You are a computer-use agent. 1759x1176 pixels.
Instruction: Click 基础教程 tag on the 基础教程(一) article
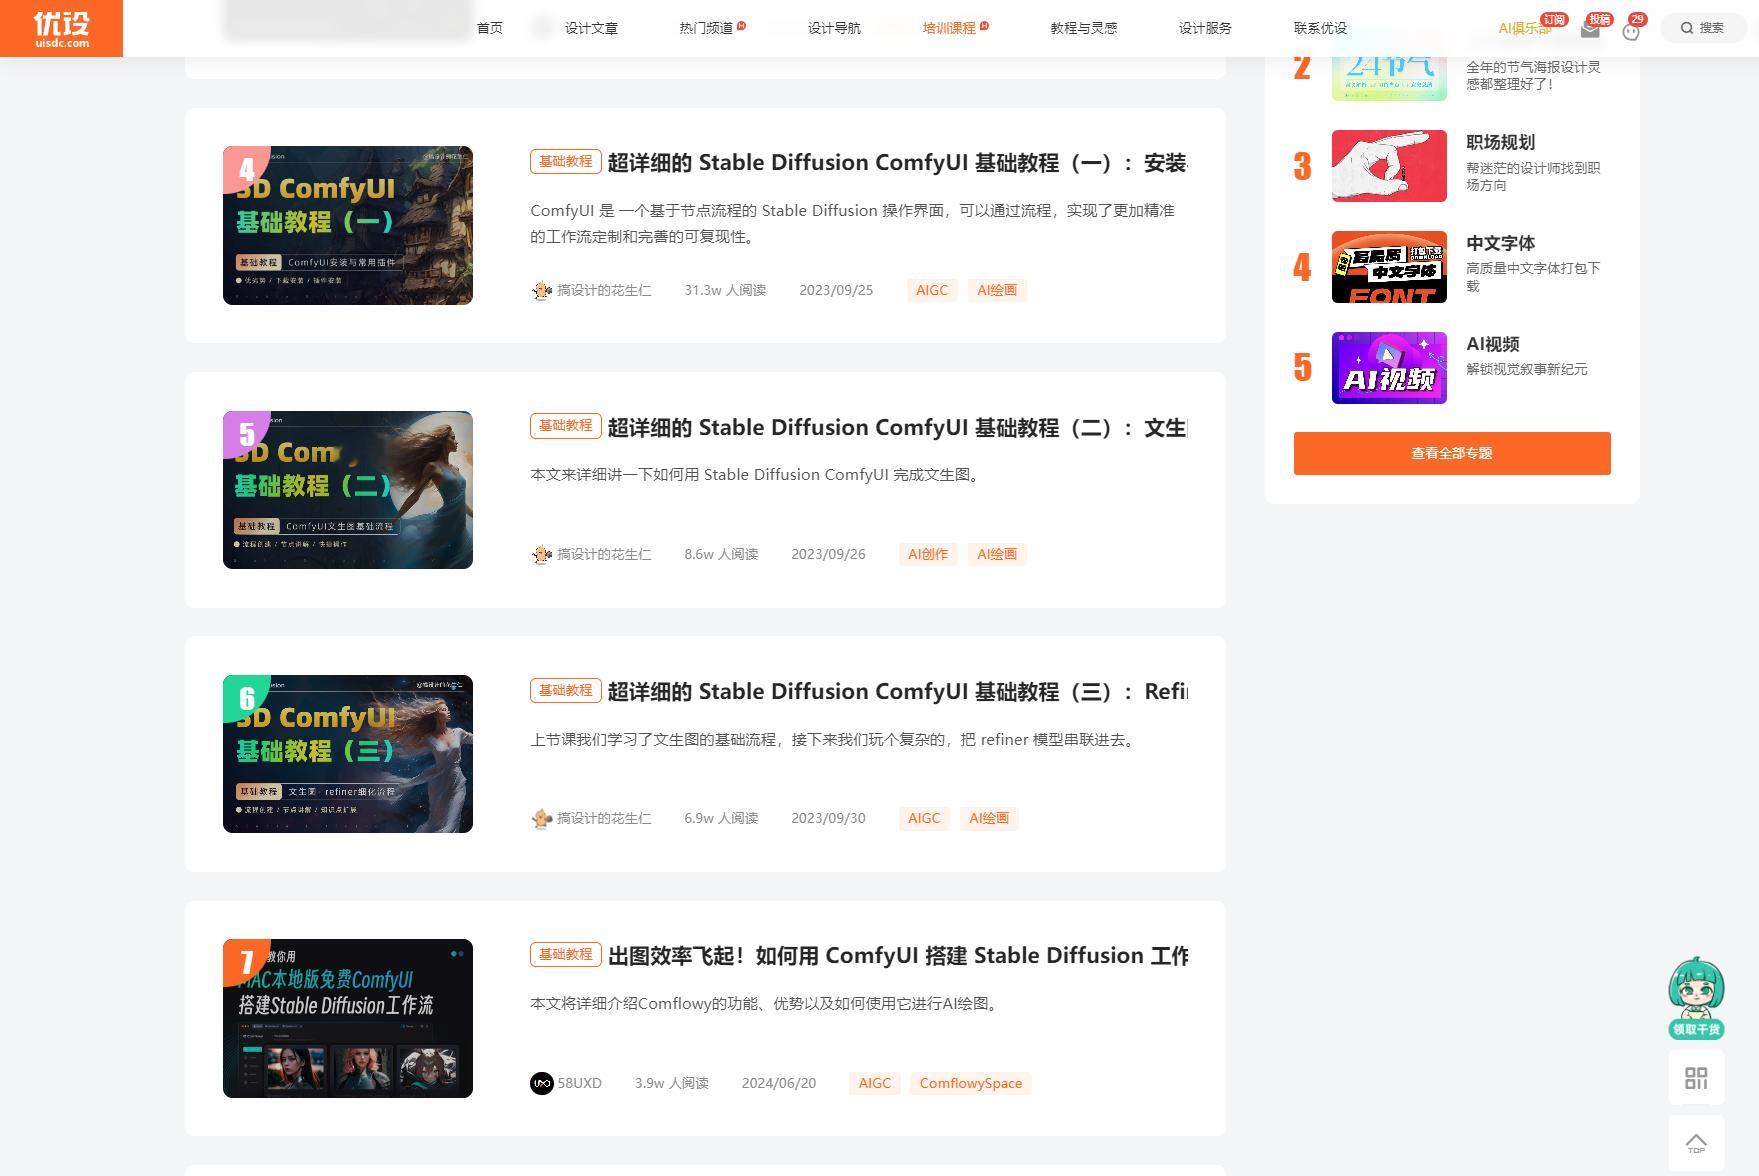(566, 162)
